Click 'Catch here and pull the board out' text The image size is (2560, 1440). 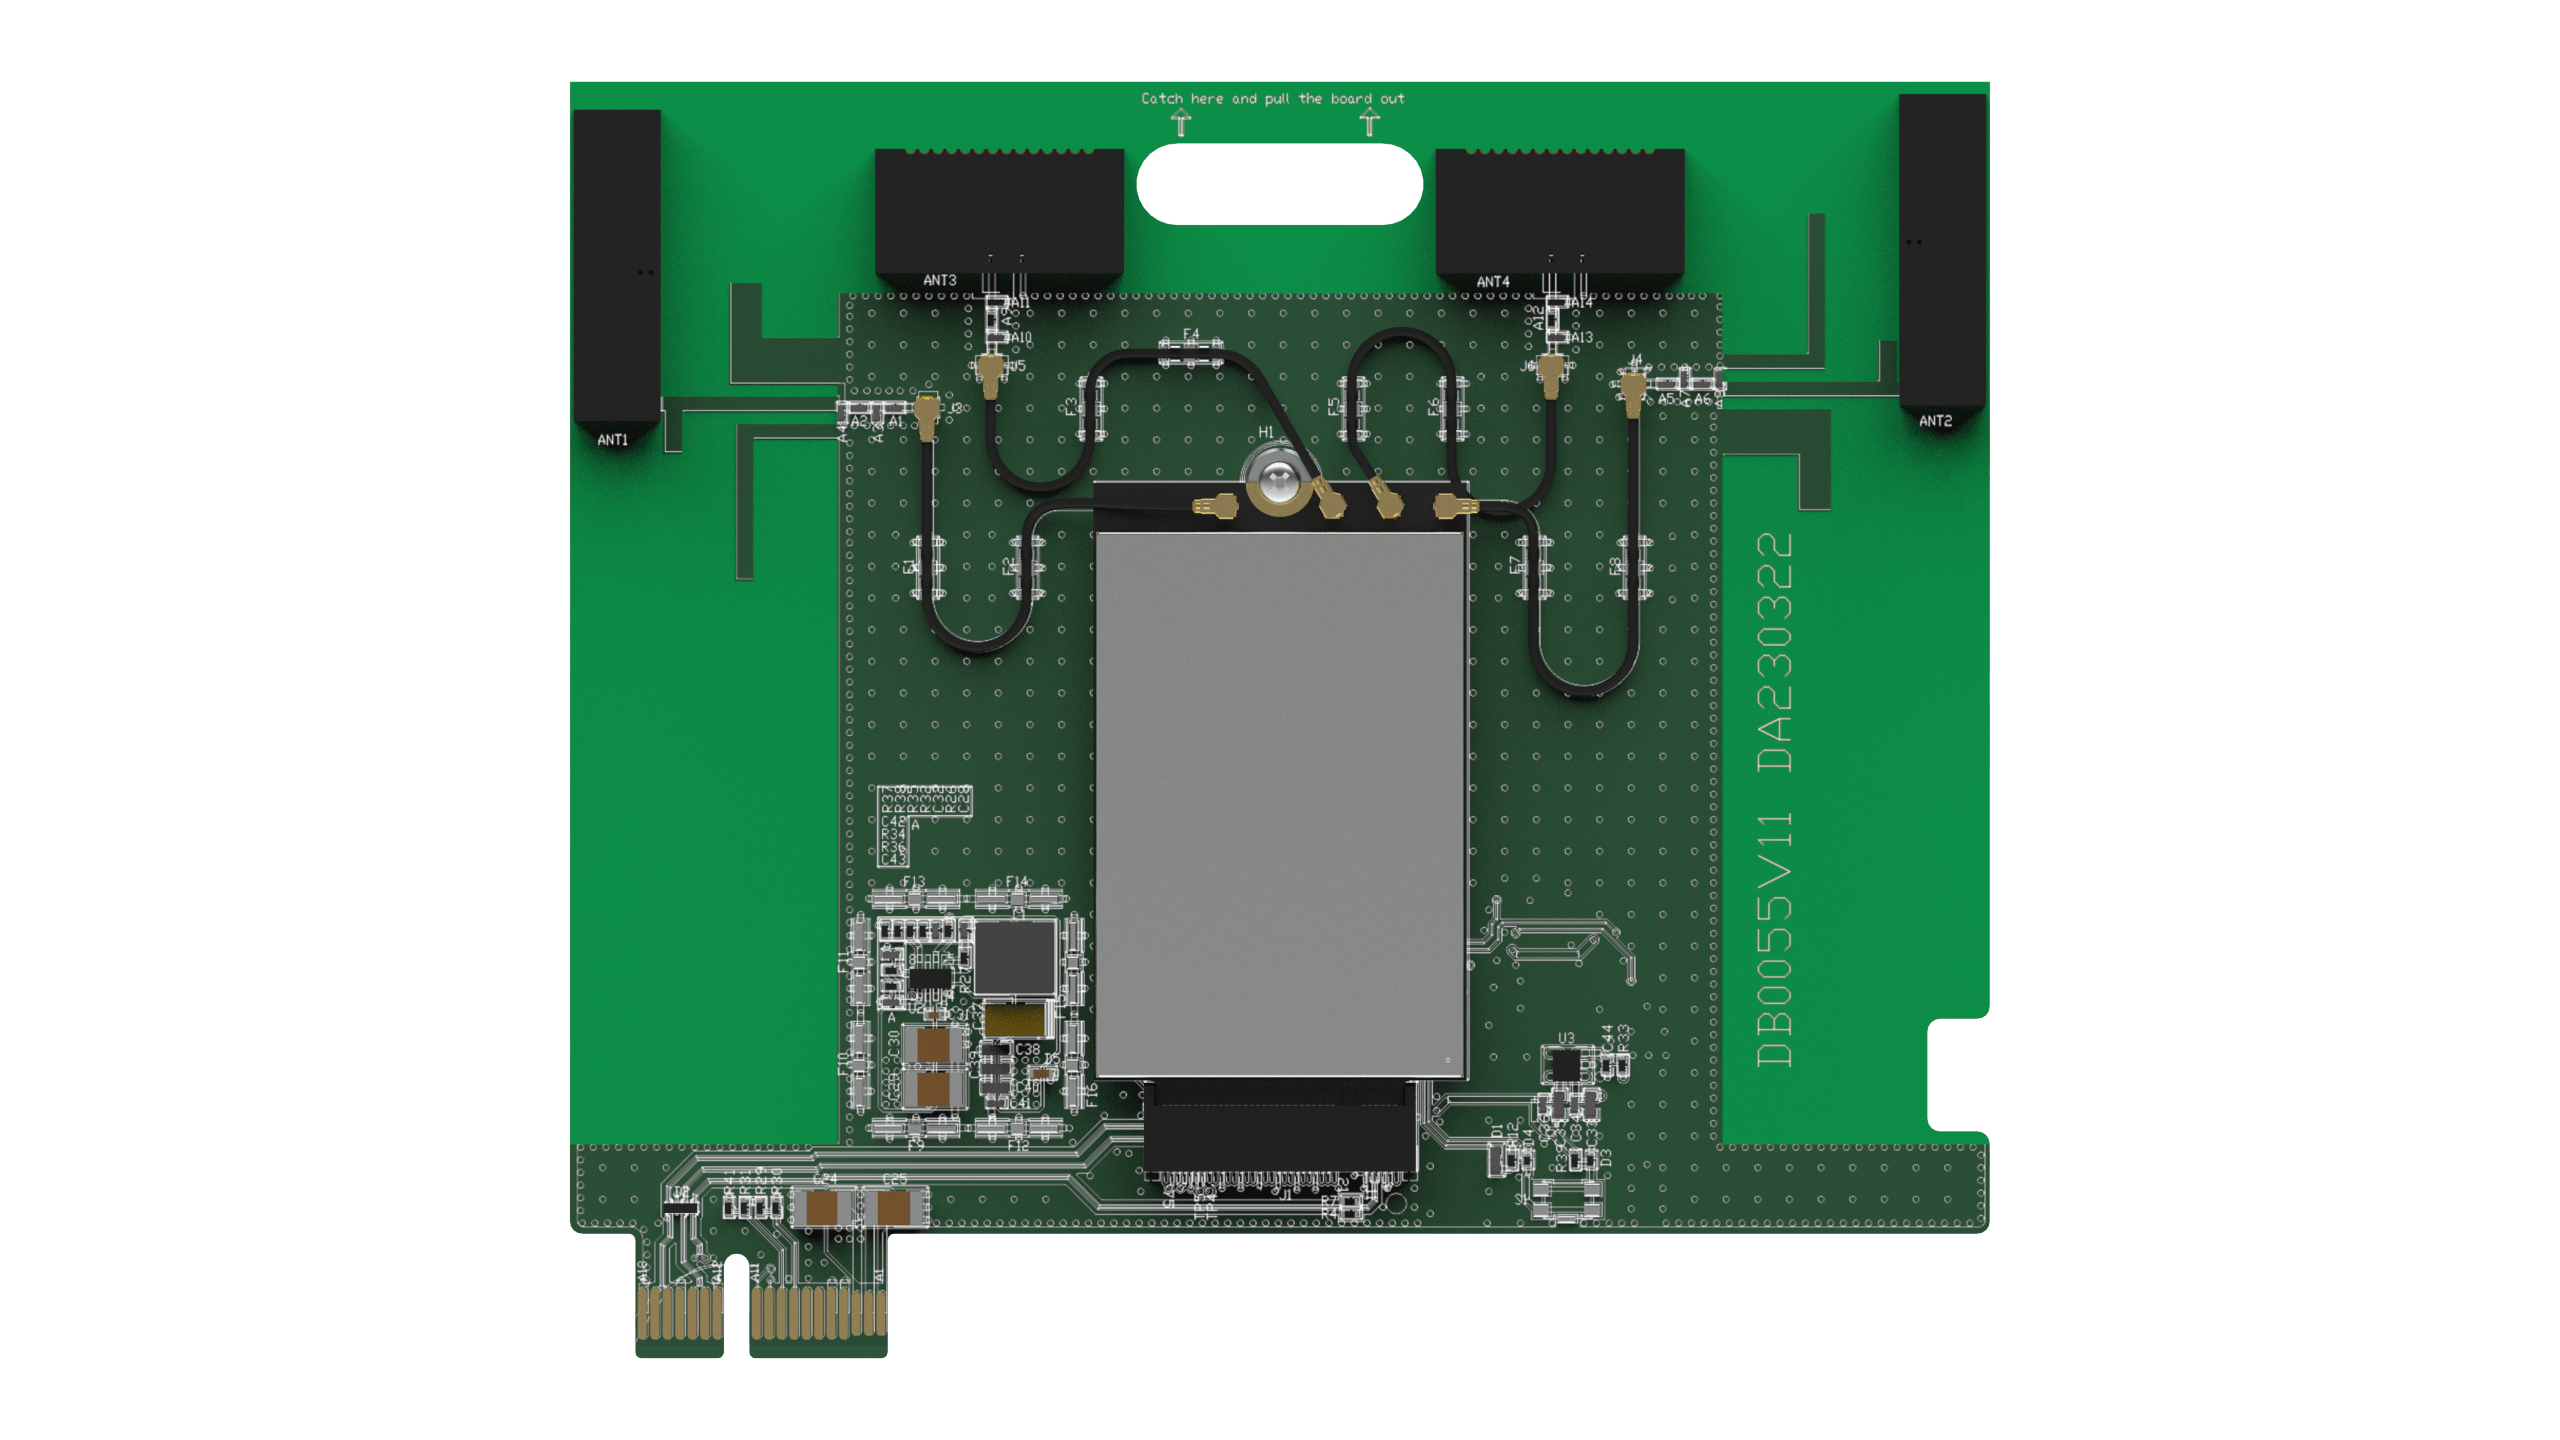point(1273,98)
